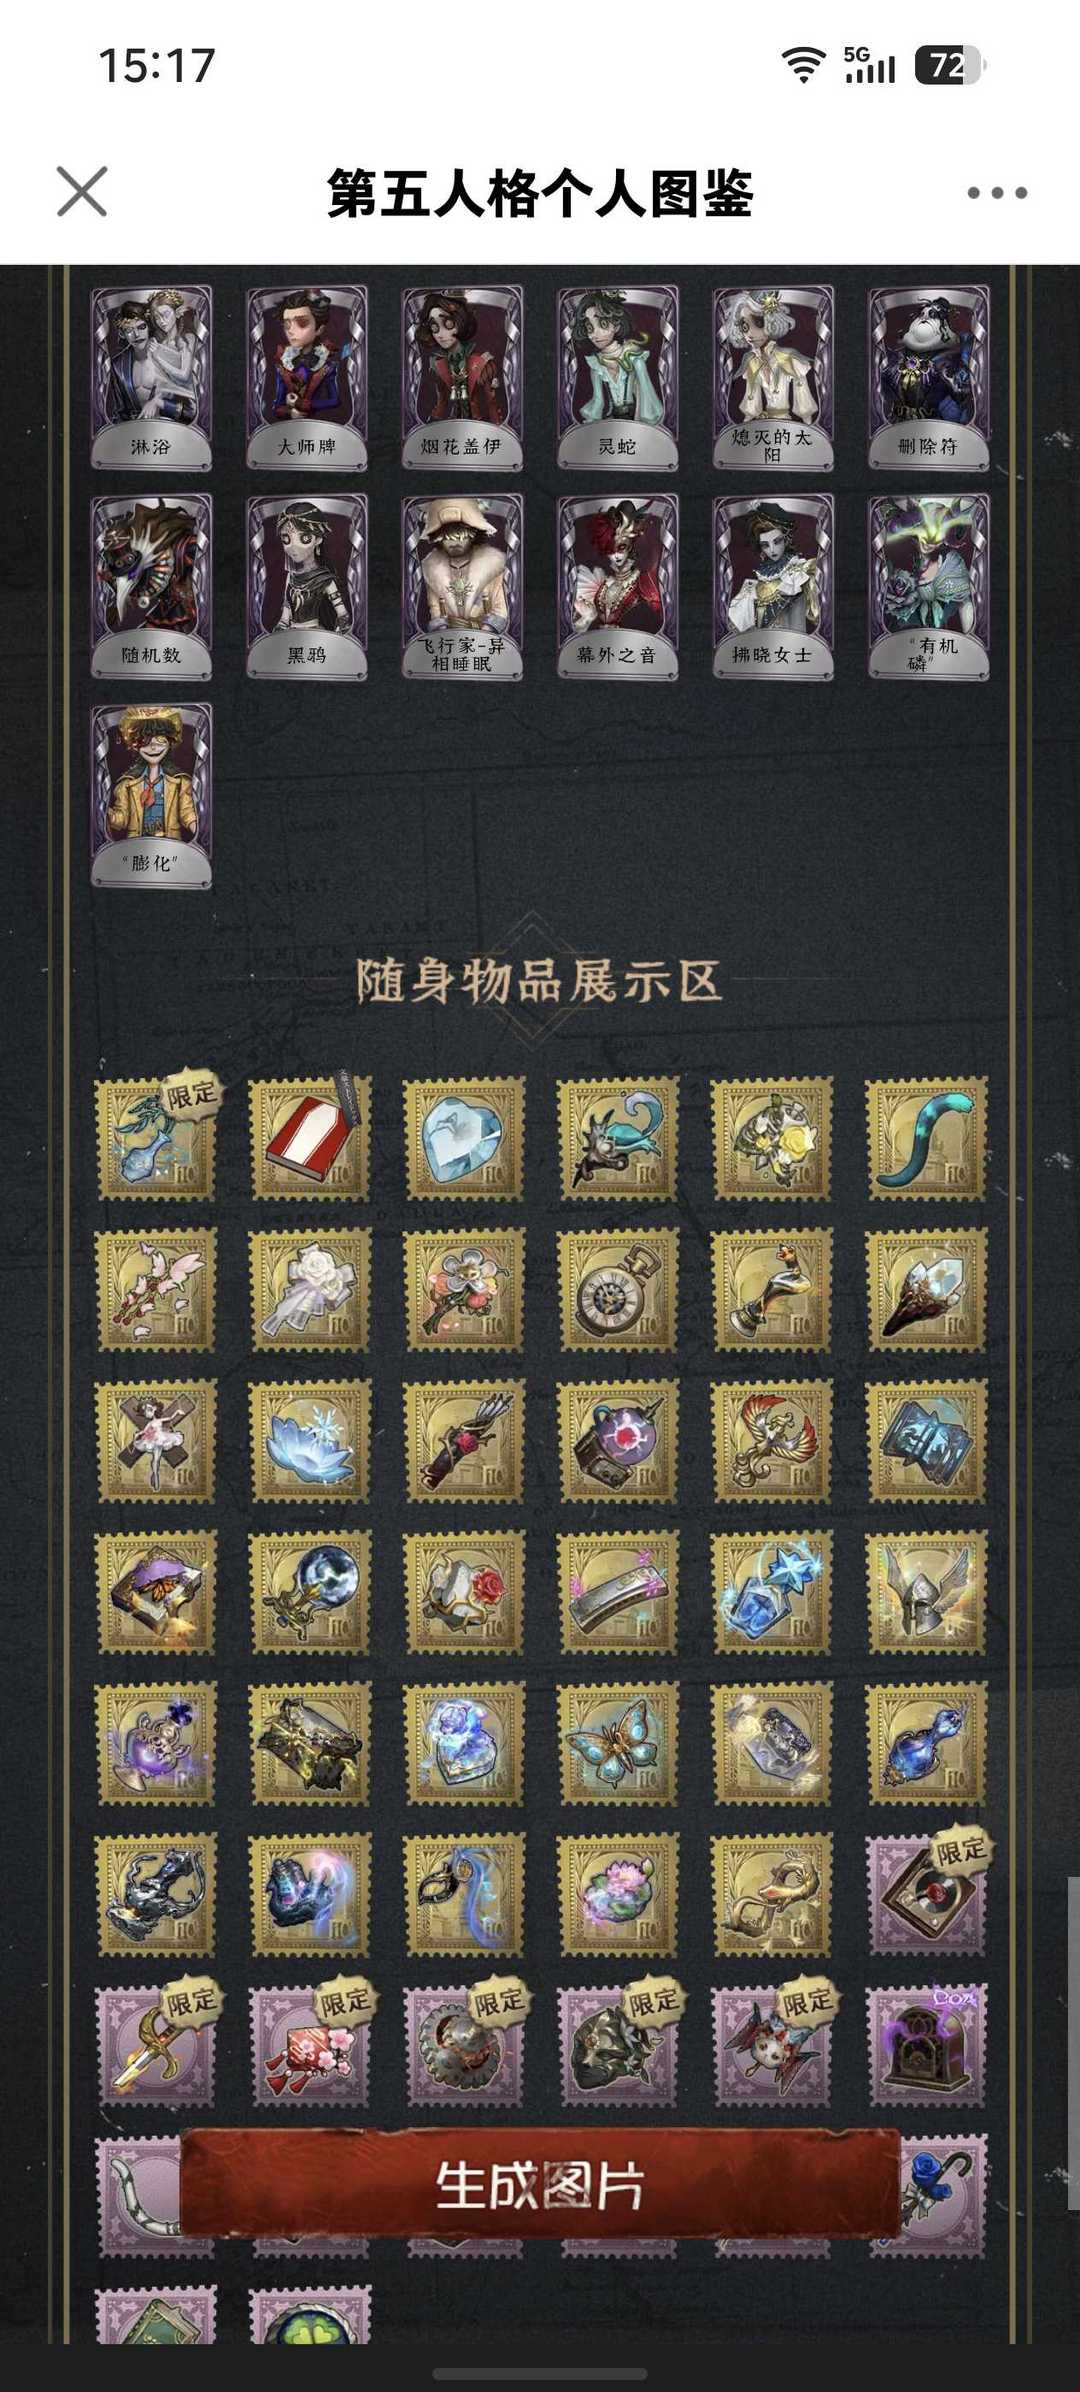
Task: Select the 淋浴 character card
Action: click(x=152, y=378)
